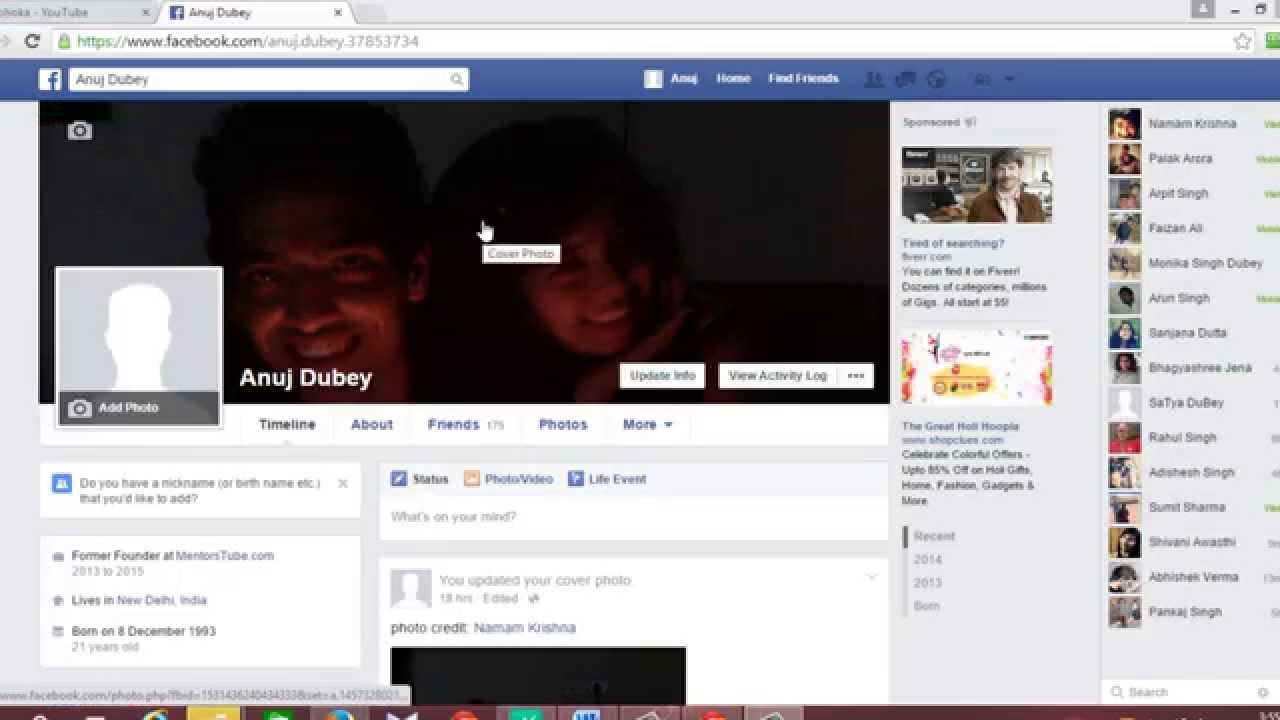The width and height of the screenshot is (1280, 720).
Task: Open chat with Namam Krishna
Action: coord(1192,124)
